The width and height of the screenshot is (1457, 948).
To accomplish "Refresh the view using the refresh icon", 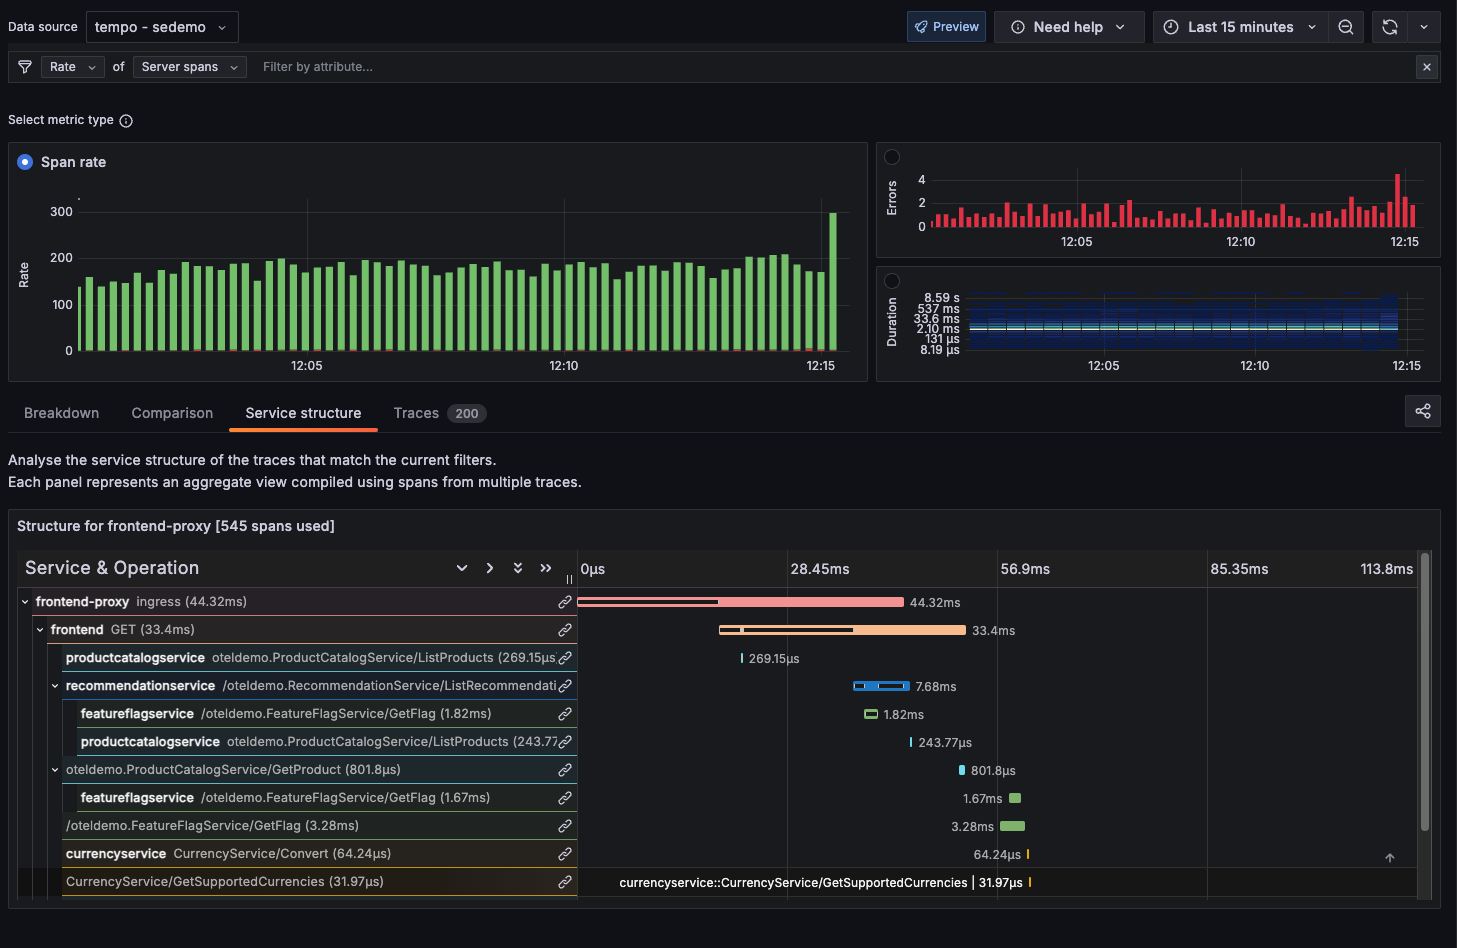I will (1389, 27).
